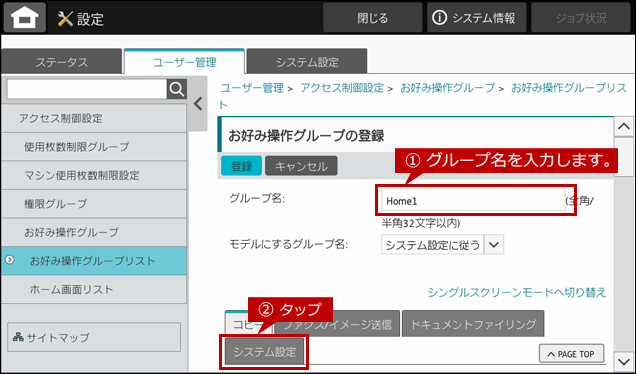Open ホーム画面リスト menu item
The height and width of the screenshot is (374, 636).
pyautogui.click(x=94, y=289)
